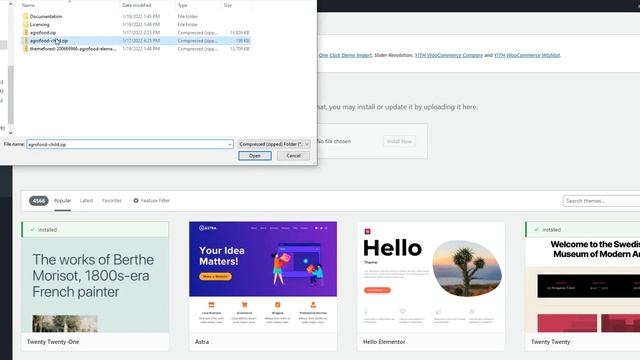This screenshot has height=360, width=640.
Task: Open the Twenty Twenty theme preview thumbnail
Action: pos(583,284)
